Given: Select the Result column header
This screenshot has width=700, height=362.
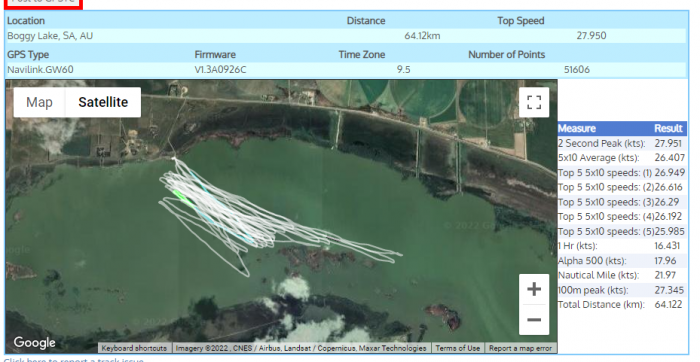Looking at the screenshot, I should pos(668,129).
